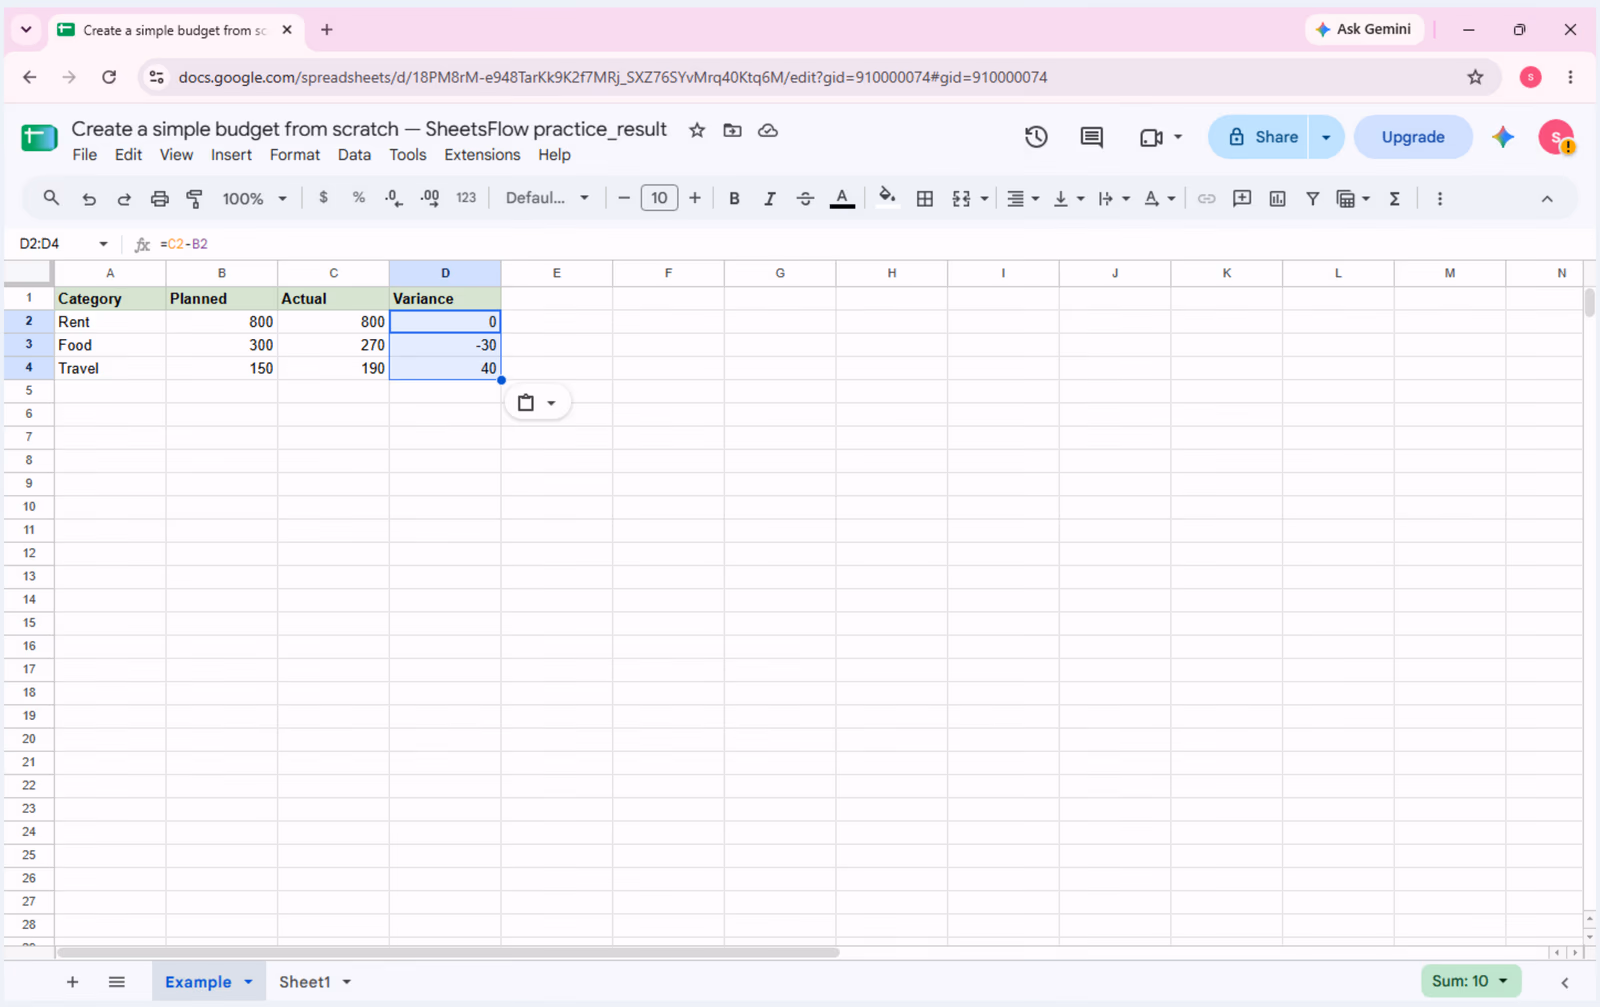Open the font family dropdown
Screen dimensions: 1600x1007
point(547,198)
